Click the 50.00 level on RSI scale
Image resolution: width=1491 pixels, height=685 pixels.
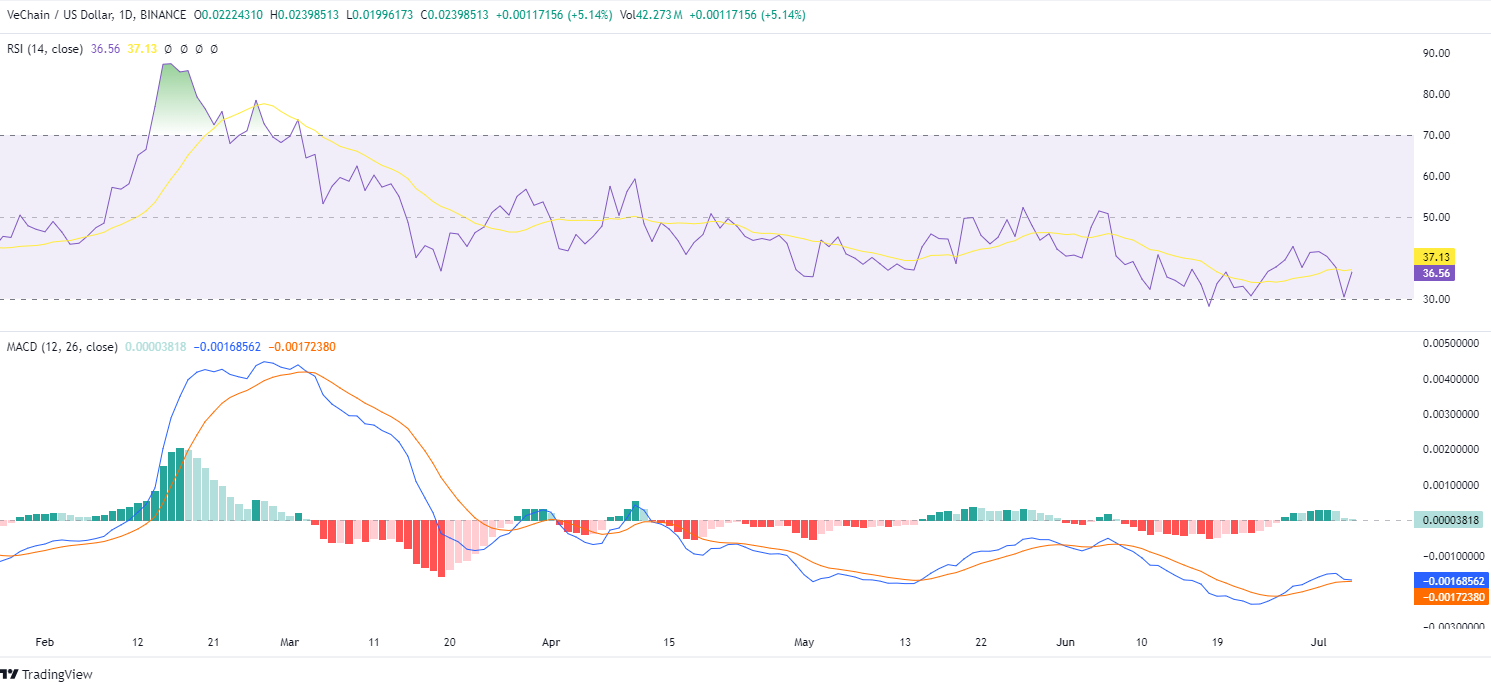1435,217
